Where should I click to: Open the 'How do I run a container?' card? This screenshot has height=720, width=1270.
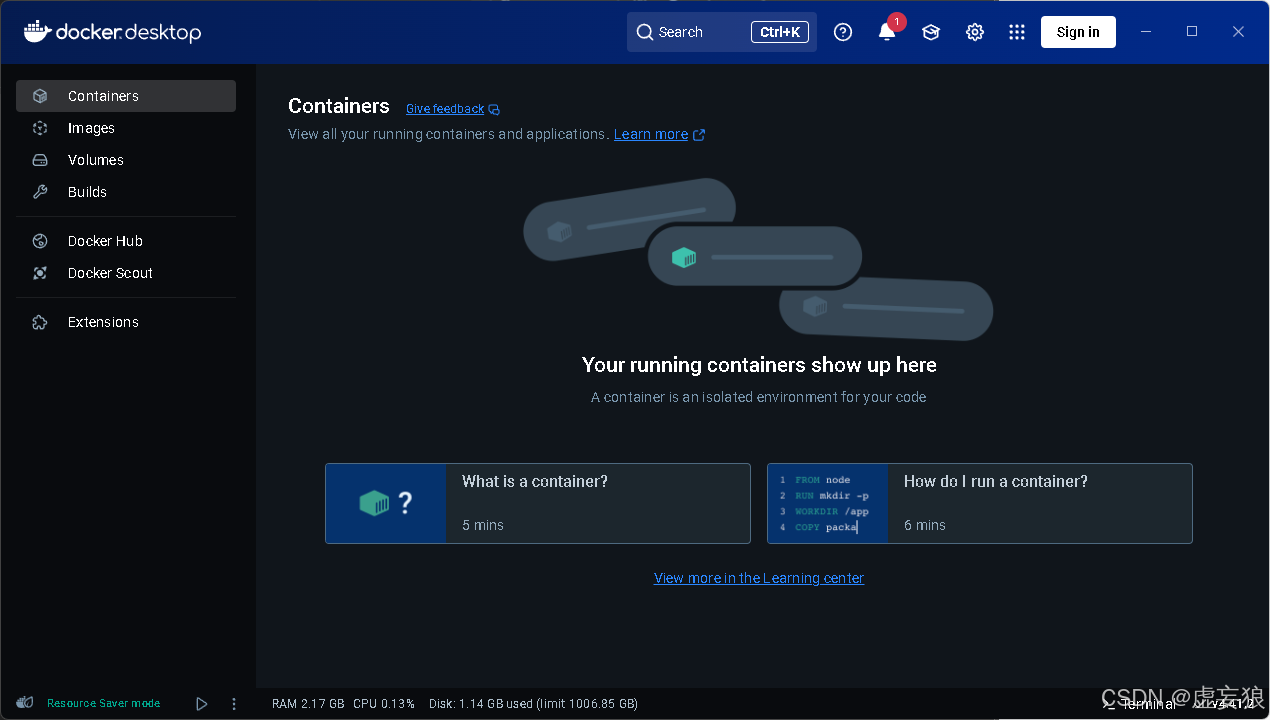click(x=980, y=503)
